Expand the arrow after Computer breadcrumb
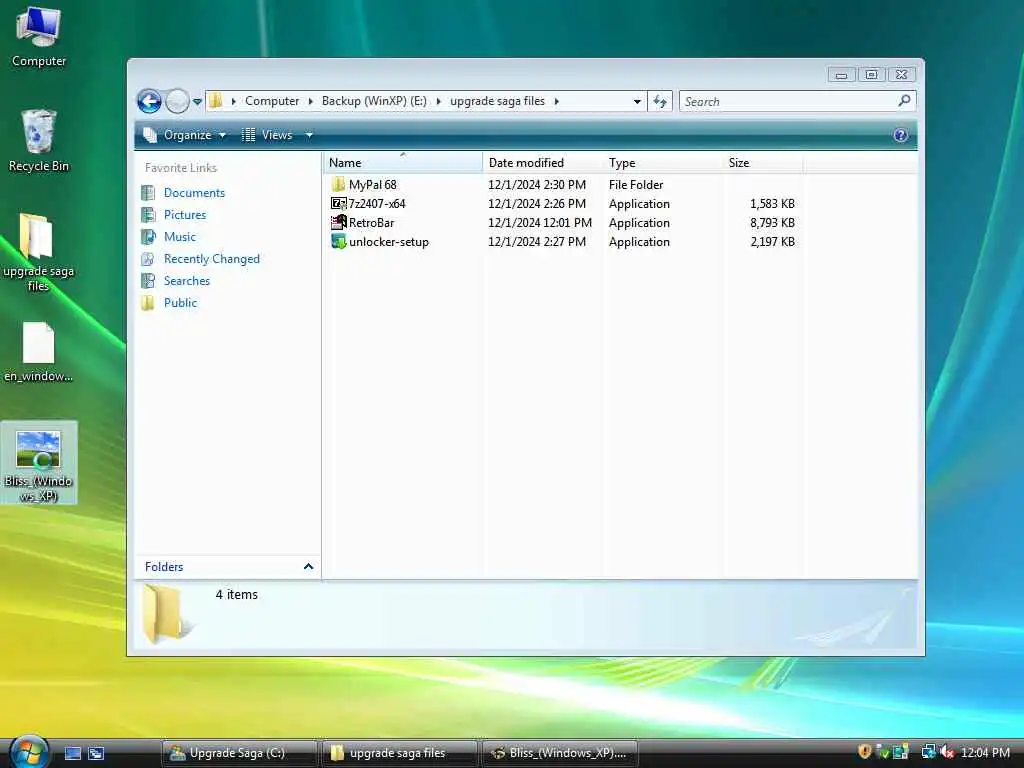 point(311,101)
